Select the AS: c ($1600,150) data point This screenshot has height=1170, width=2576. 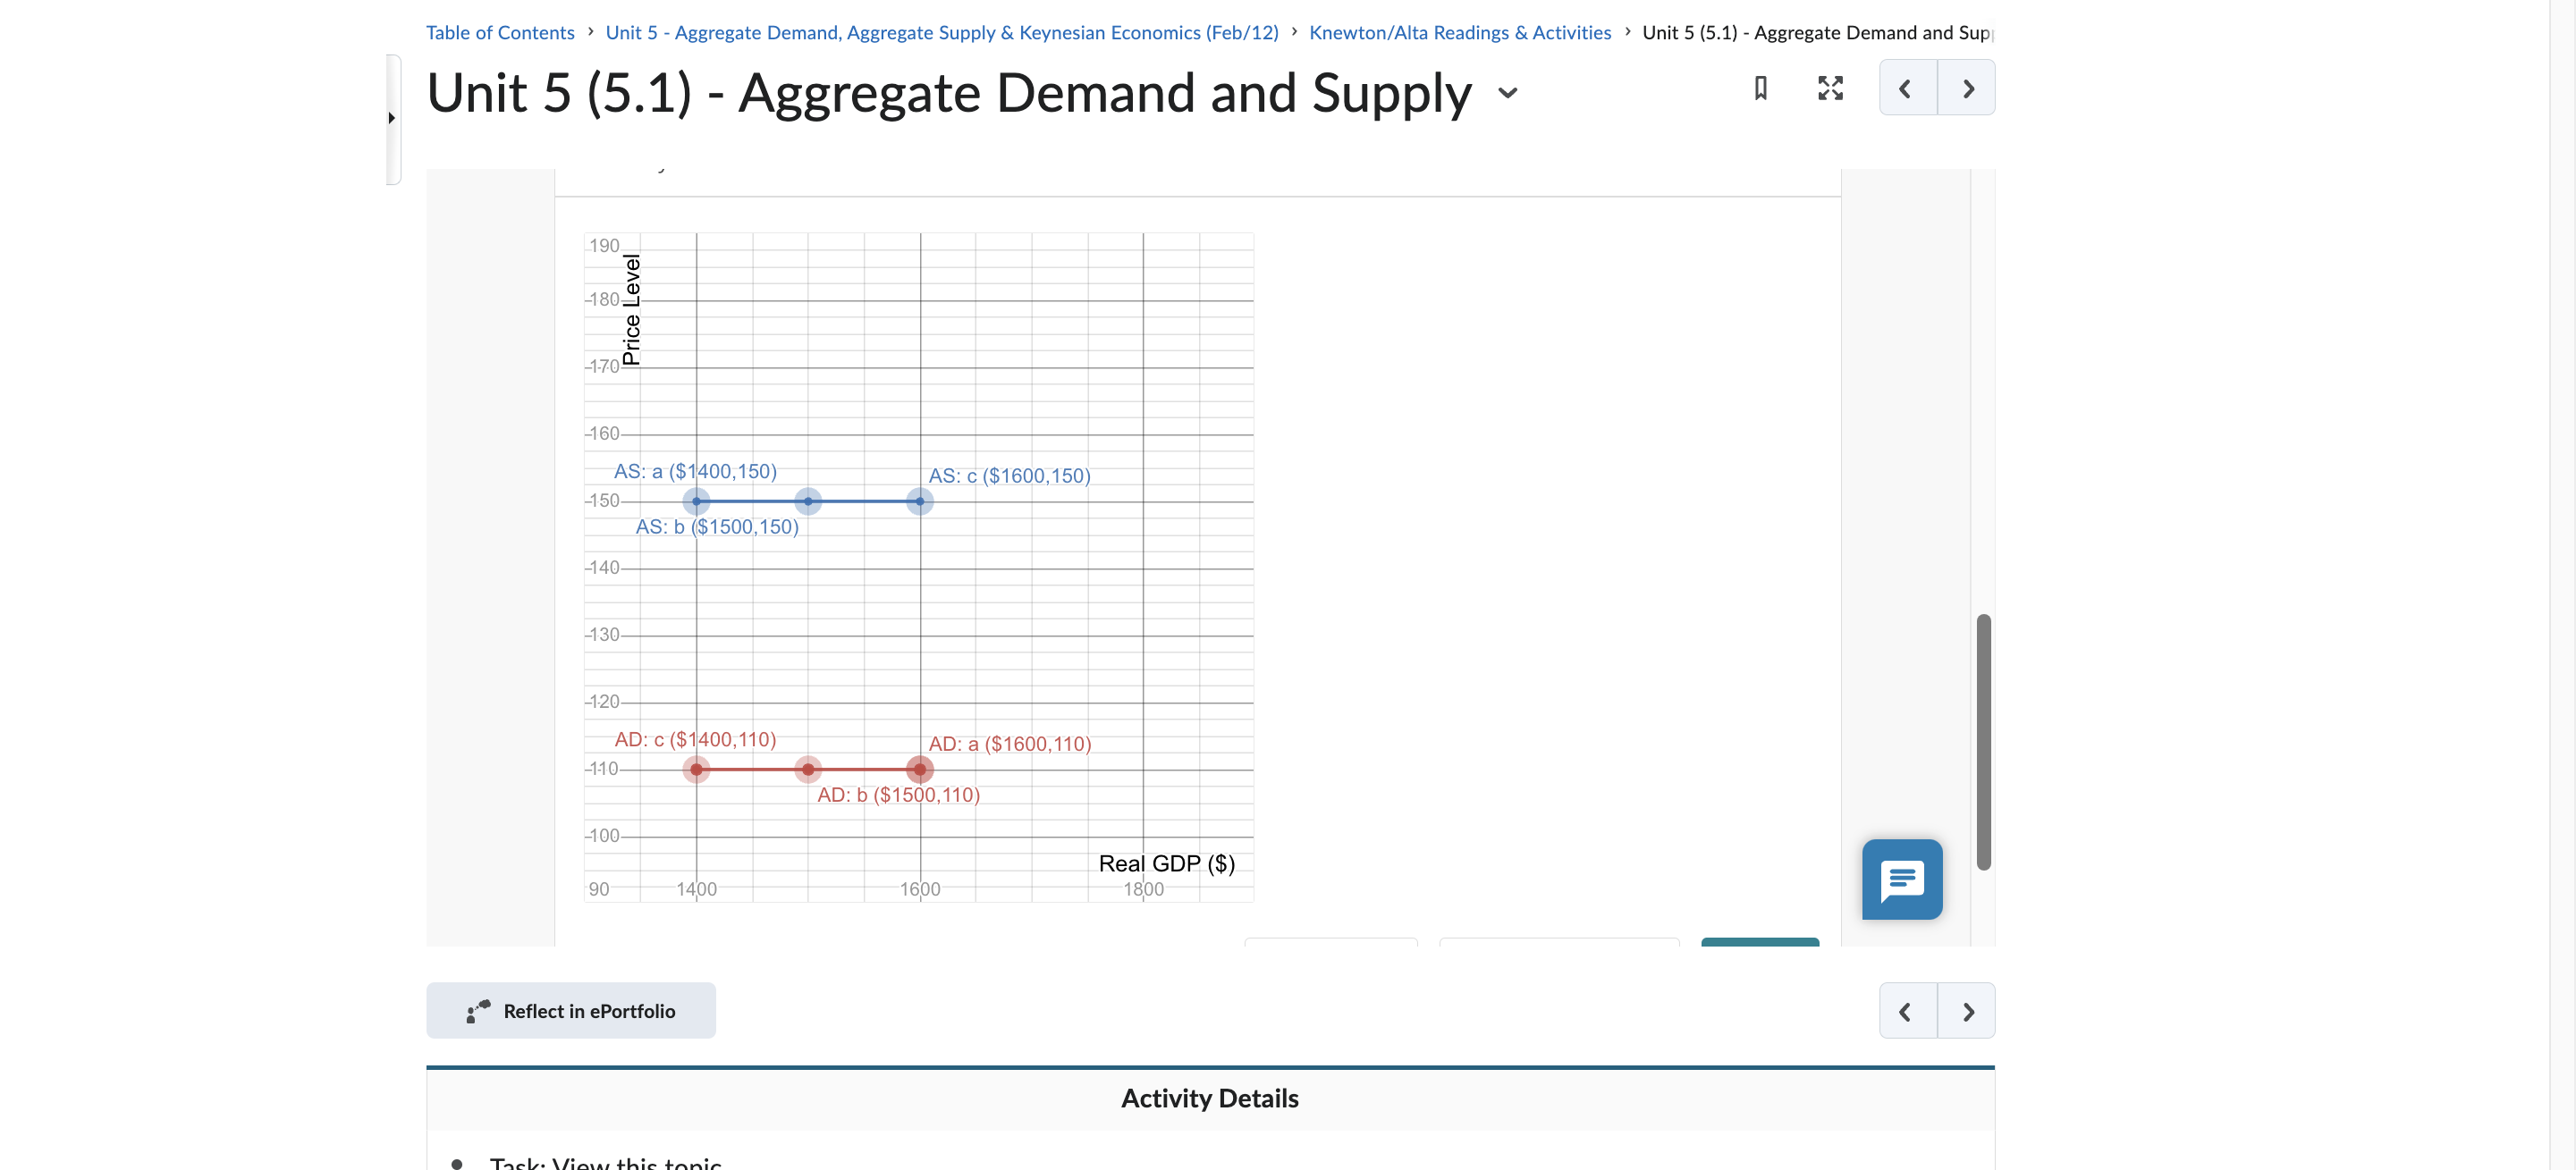point(918,501)
